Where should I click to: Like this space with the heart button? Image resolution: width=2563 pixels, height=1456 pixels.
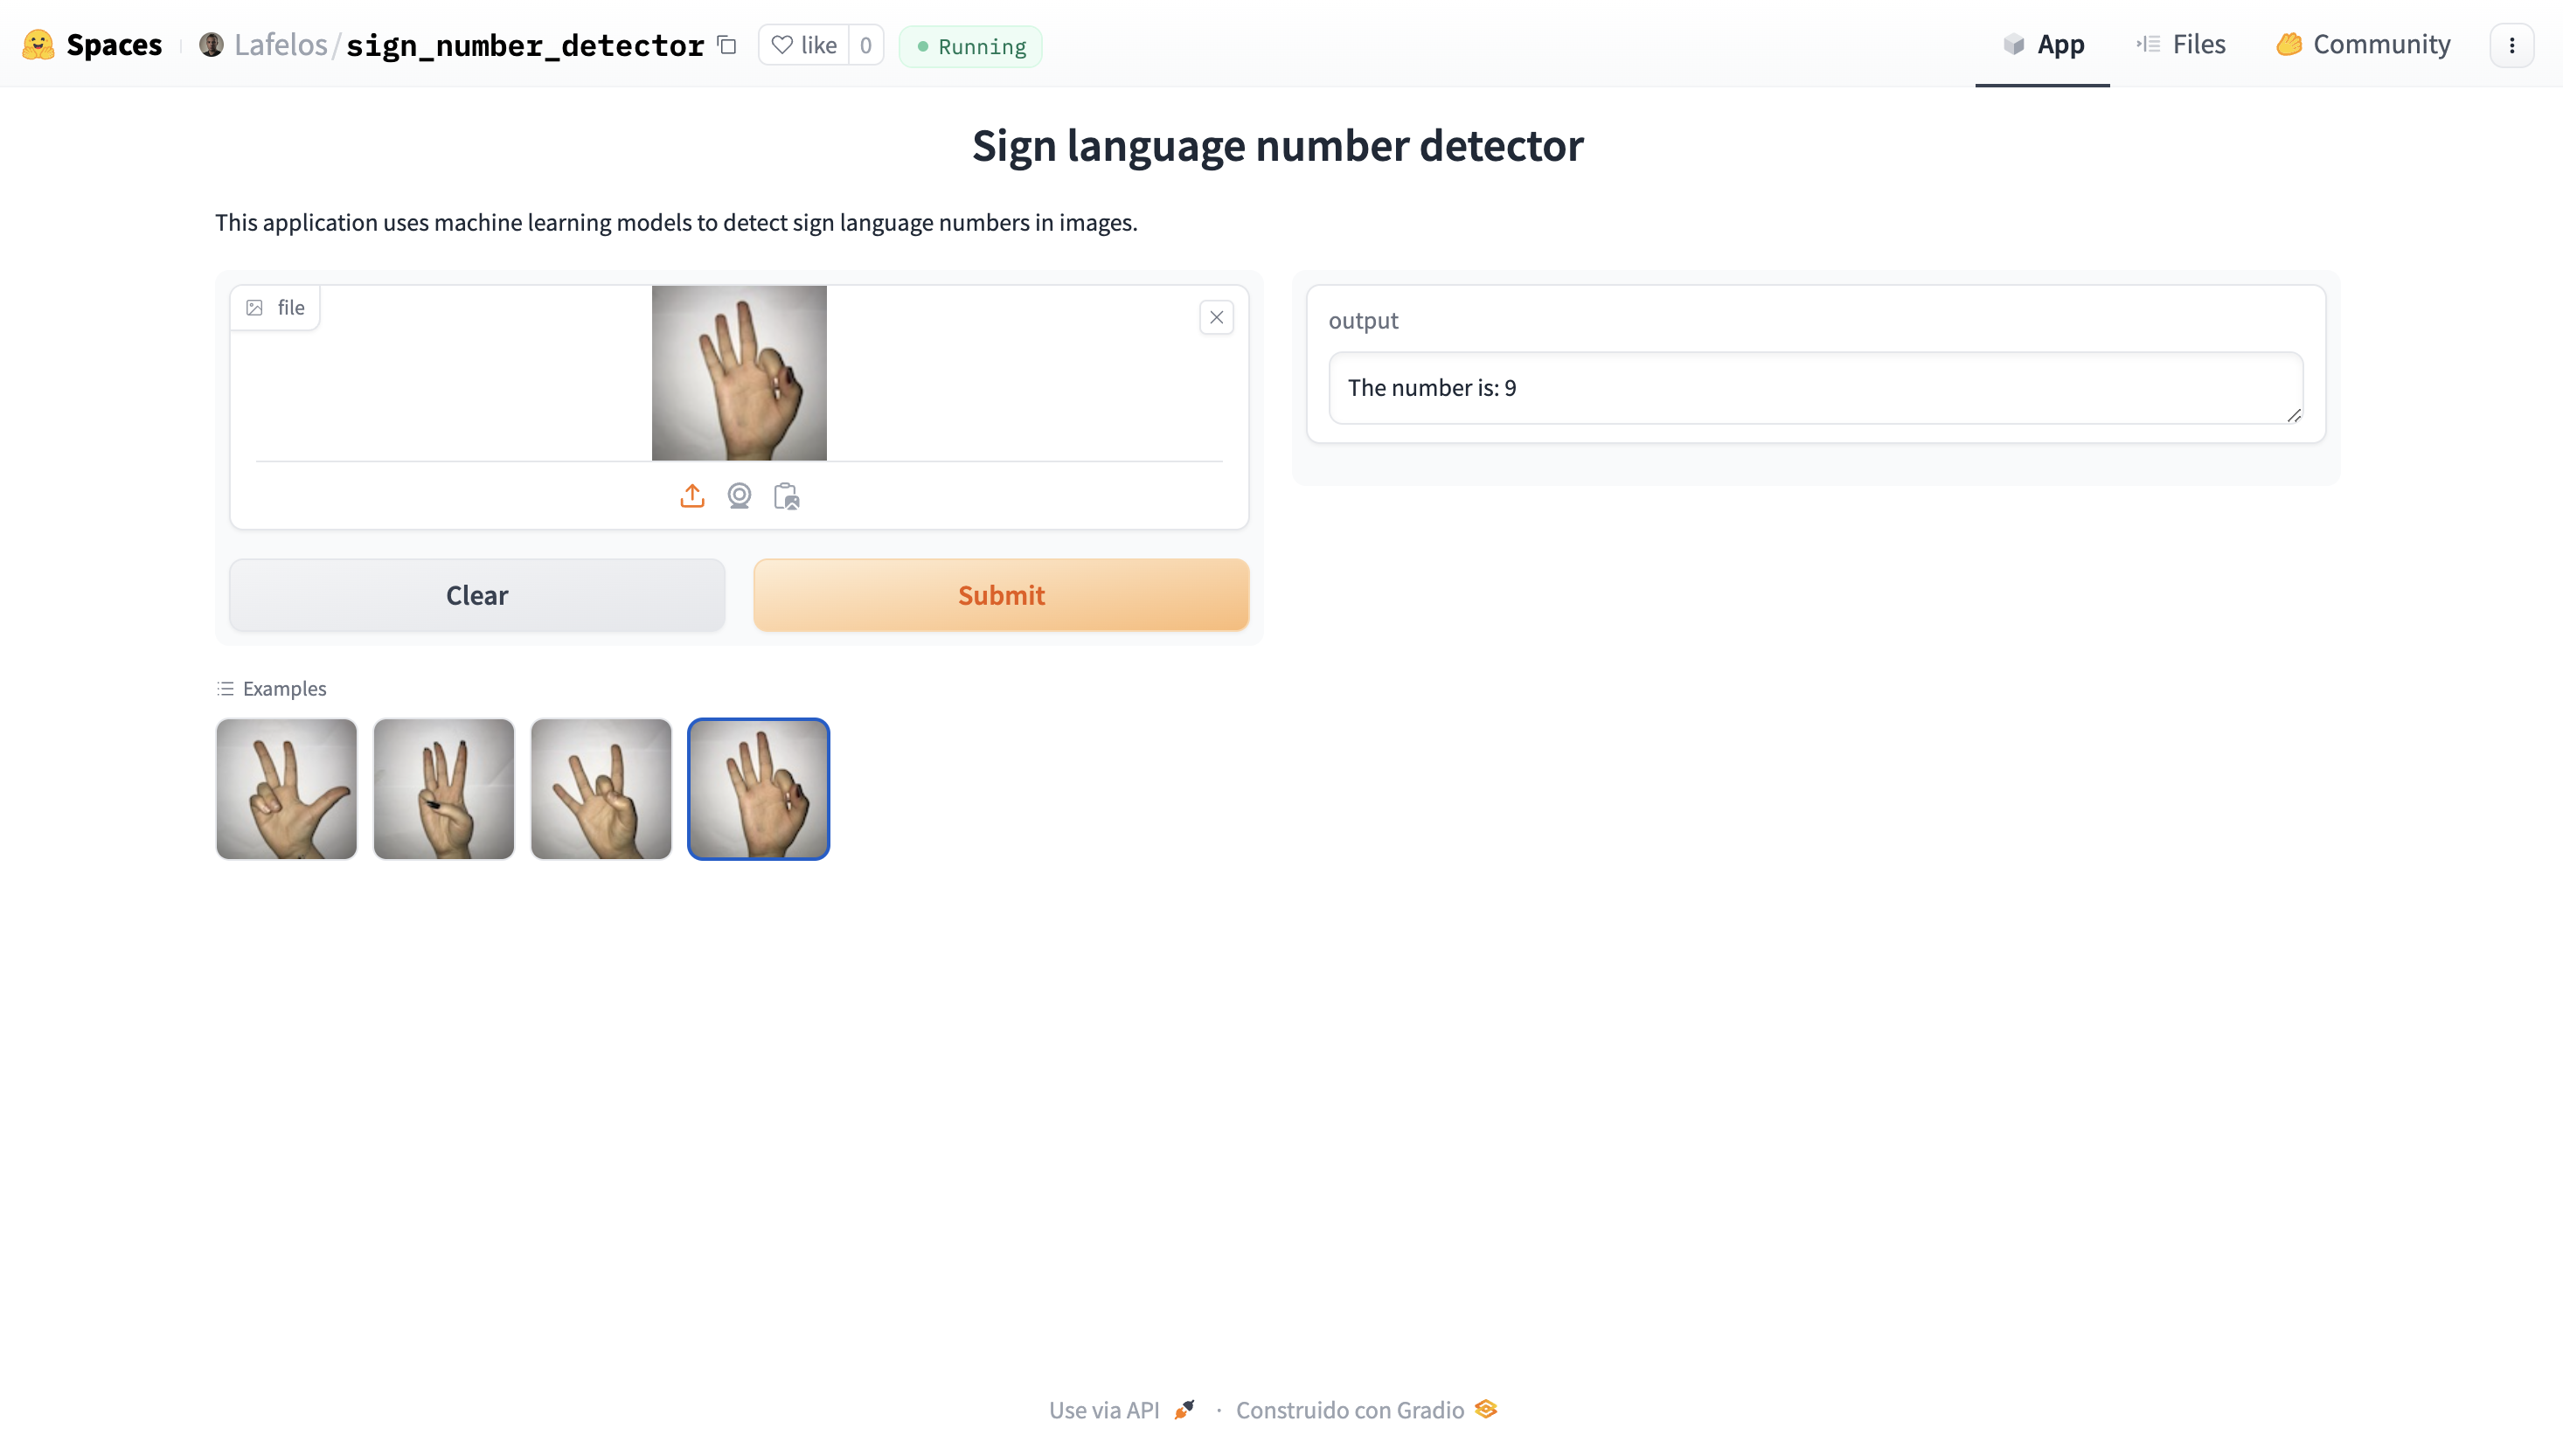pos(804,45)
